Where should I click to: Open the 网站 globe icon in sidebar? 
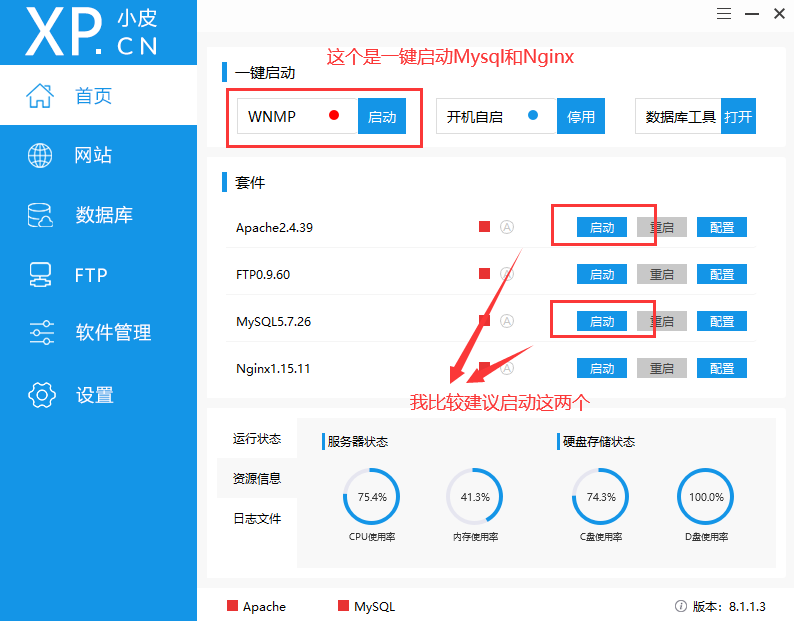[40, 155]
